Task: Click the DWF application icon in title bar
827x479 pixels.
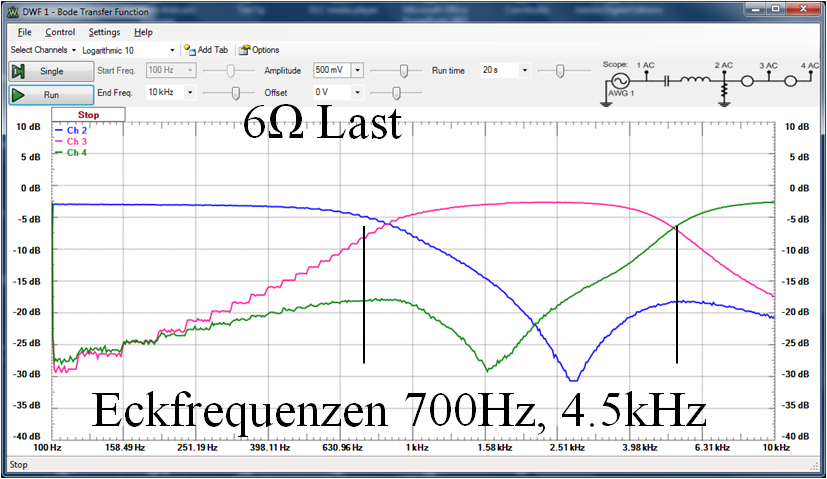Action: pos(12,9)
